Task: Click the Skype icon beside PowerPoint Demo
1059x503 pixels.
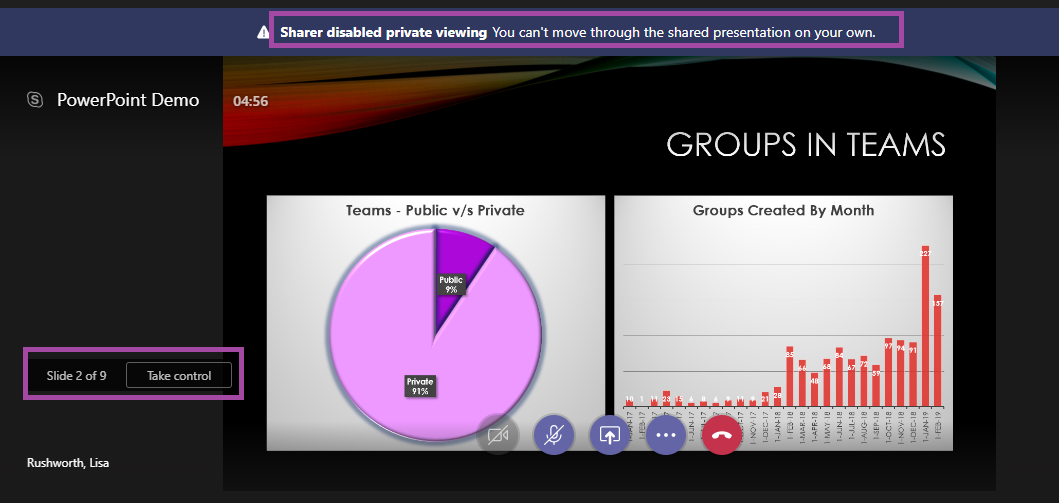Action: click(x=35, y=100)
